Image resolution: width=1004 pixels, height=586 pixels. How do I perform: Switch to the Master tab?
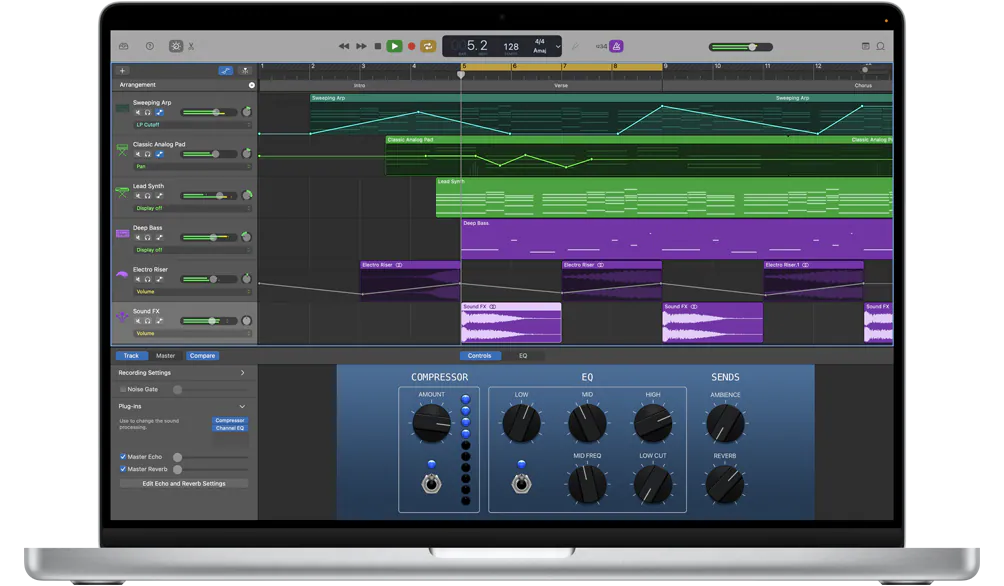(x=165, y=355)
